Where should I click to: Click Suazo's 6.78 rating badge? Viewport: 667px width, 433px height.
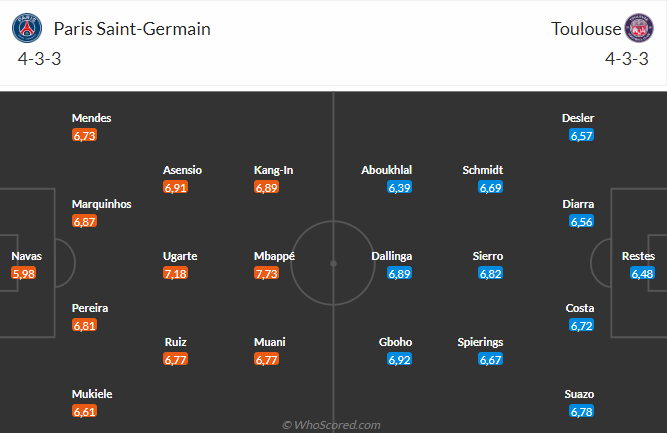[582, 411]
